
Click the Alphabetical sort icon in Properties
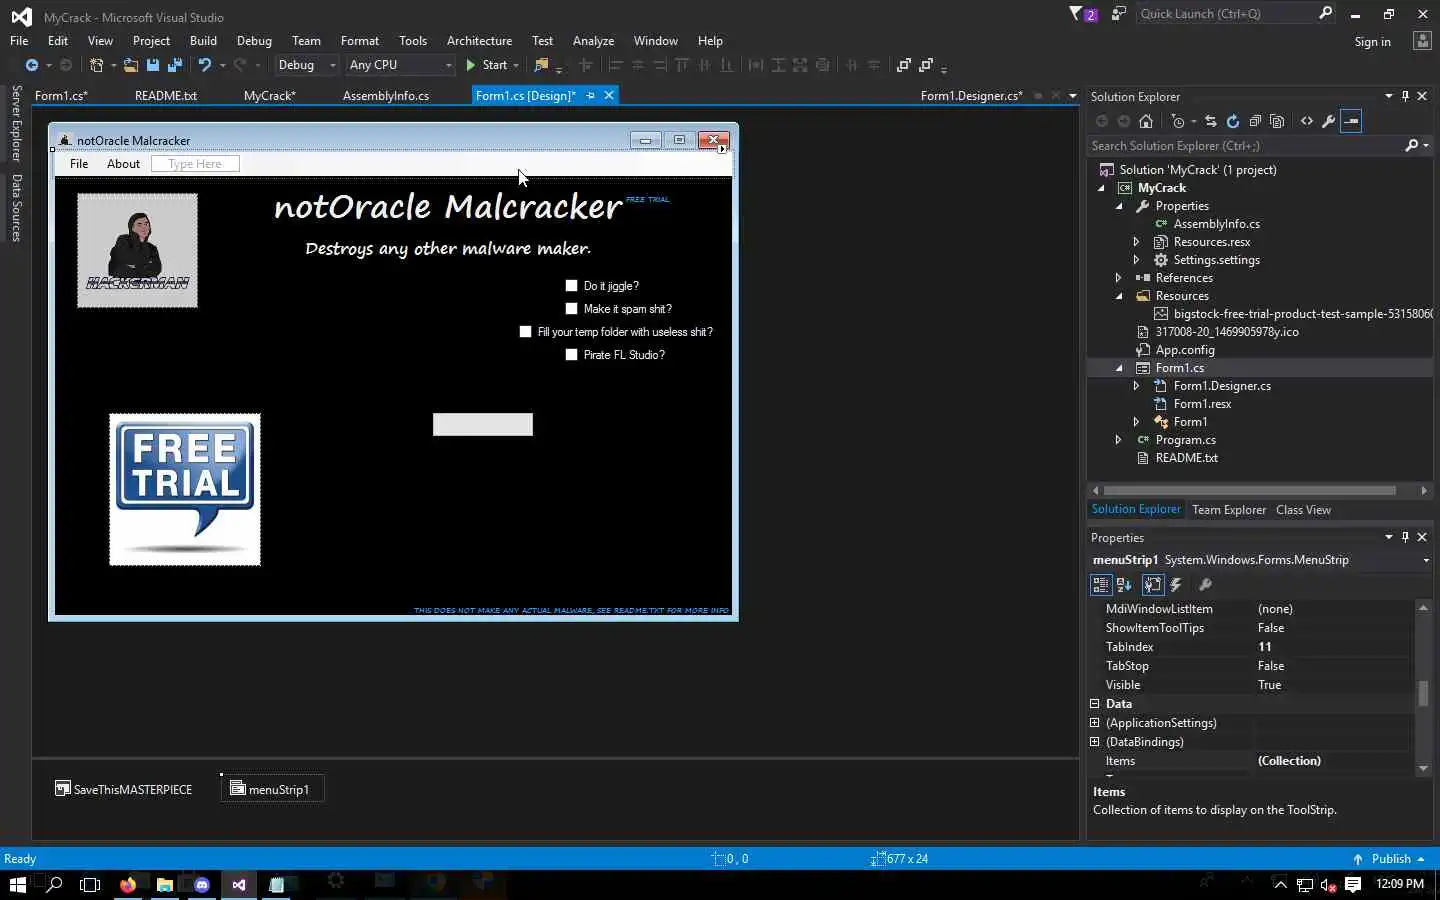coord(1124,585)
